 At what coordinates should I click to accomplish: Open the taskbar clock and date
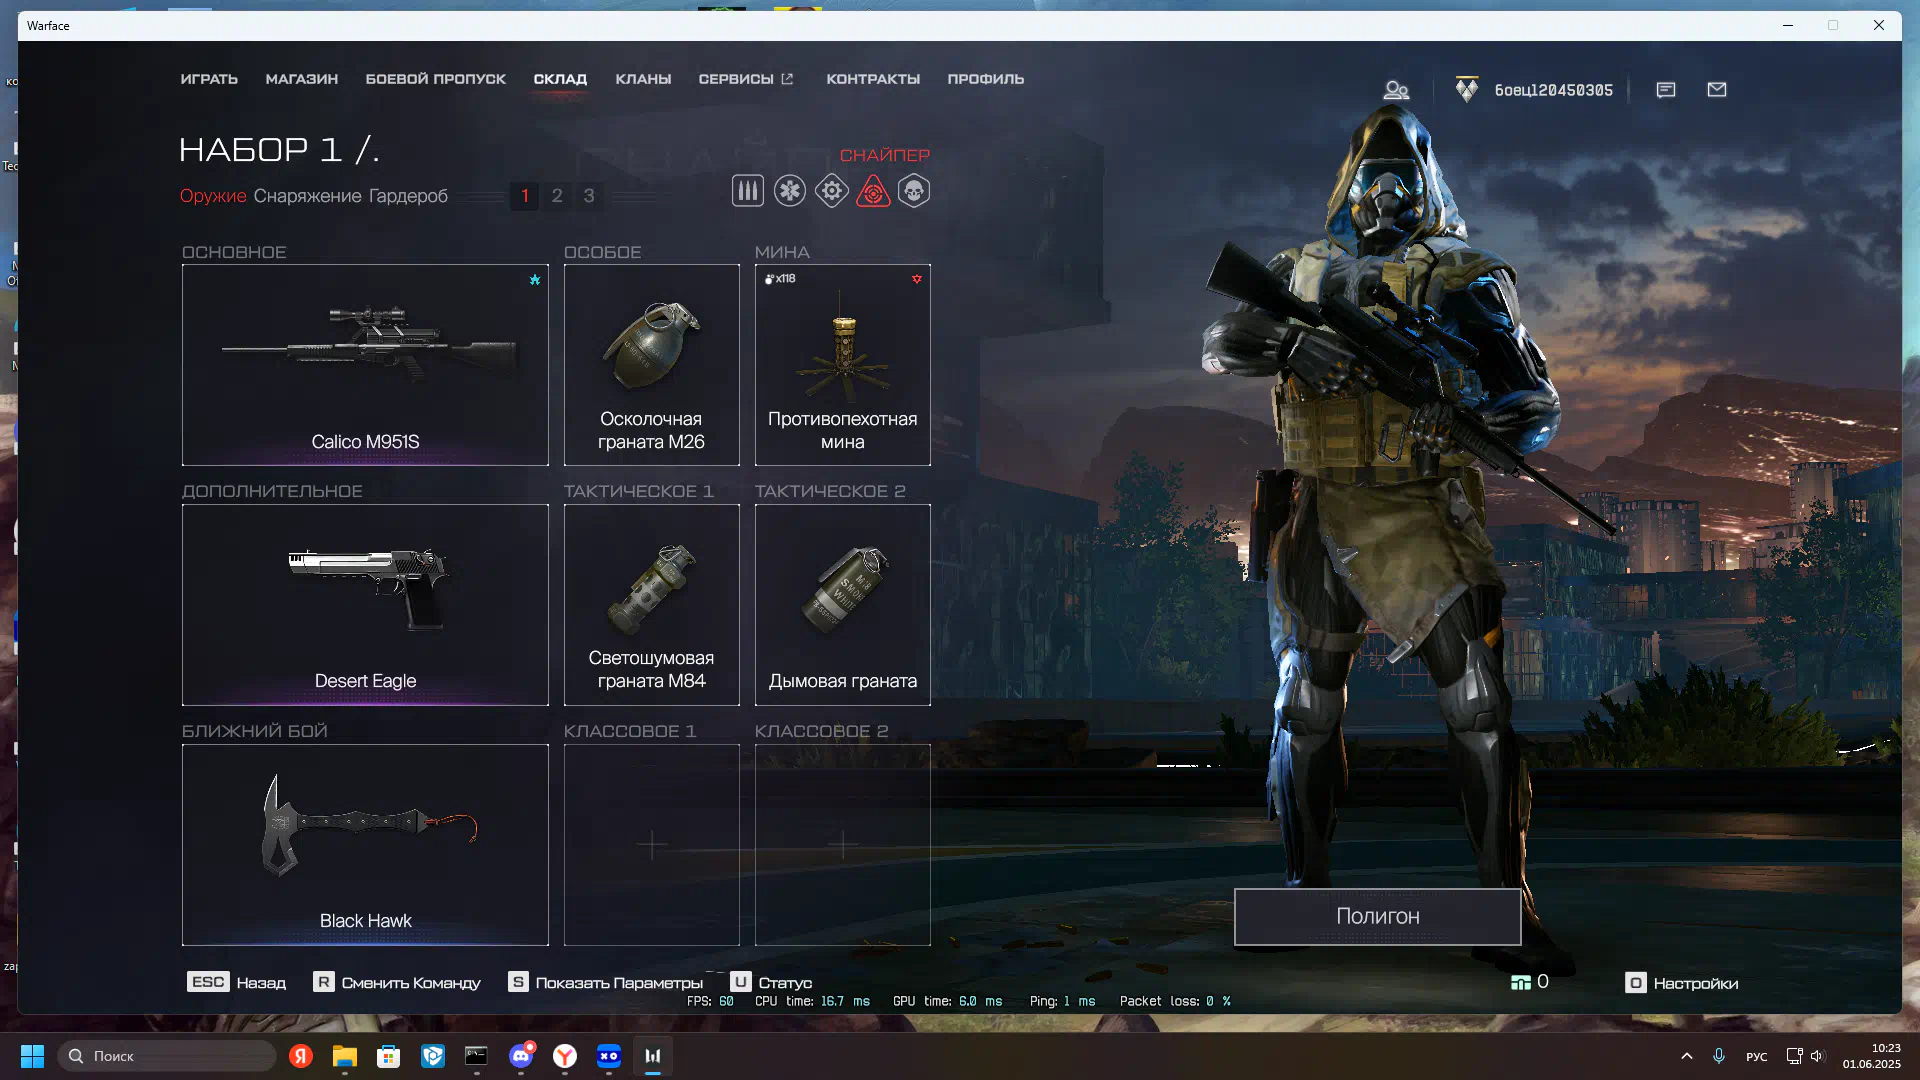click(1872, 1056)
